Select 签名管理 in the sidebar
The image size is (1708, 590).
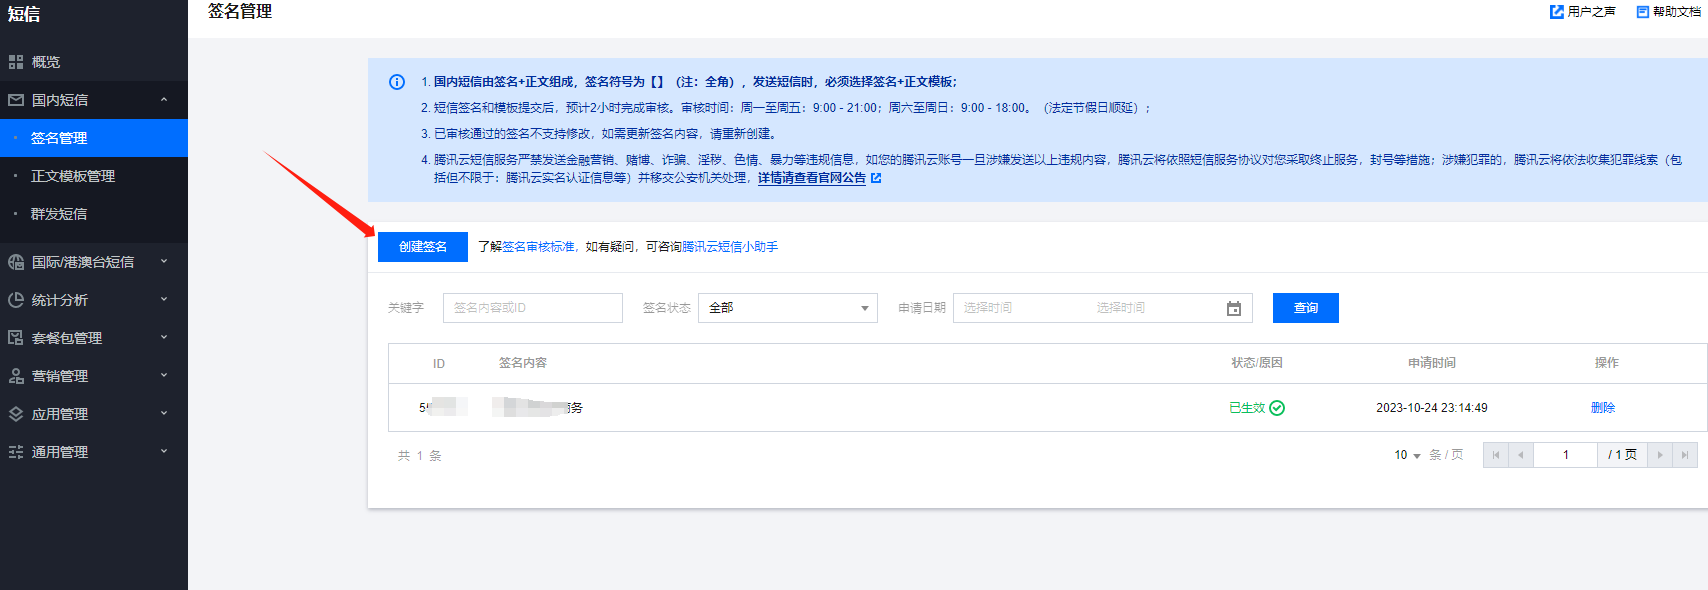pos(94,138)
